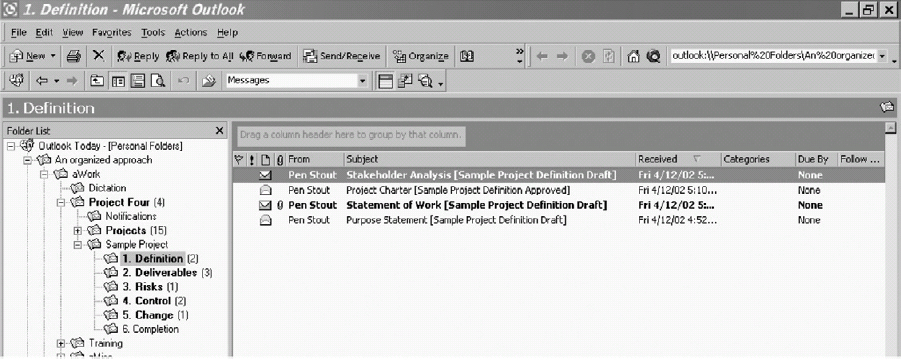Image resolution: width=901 pixels, height=360 pixels.
Task: Open the Address Book icon
Action: (467, 56)
